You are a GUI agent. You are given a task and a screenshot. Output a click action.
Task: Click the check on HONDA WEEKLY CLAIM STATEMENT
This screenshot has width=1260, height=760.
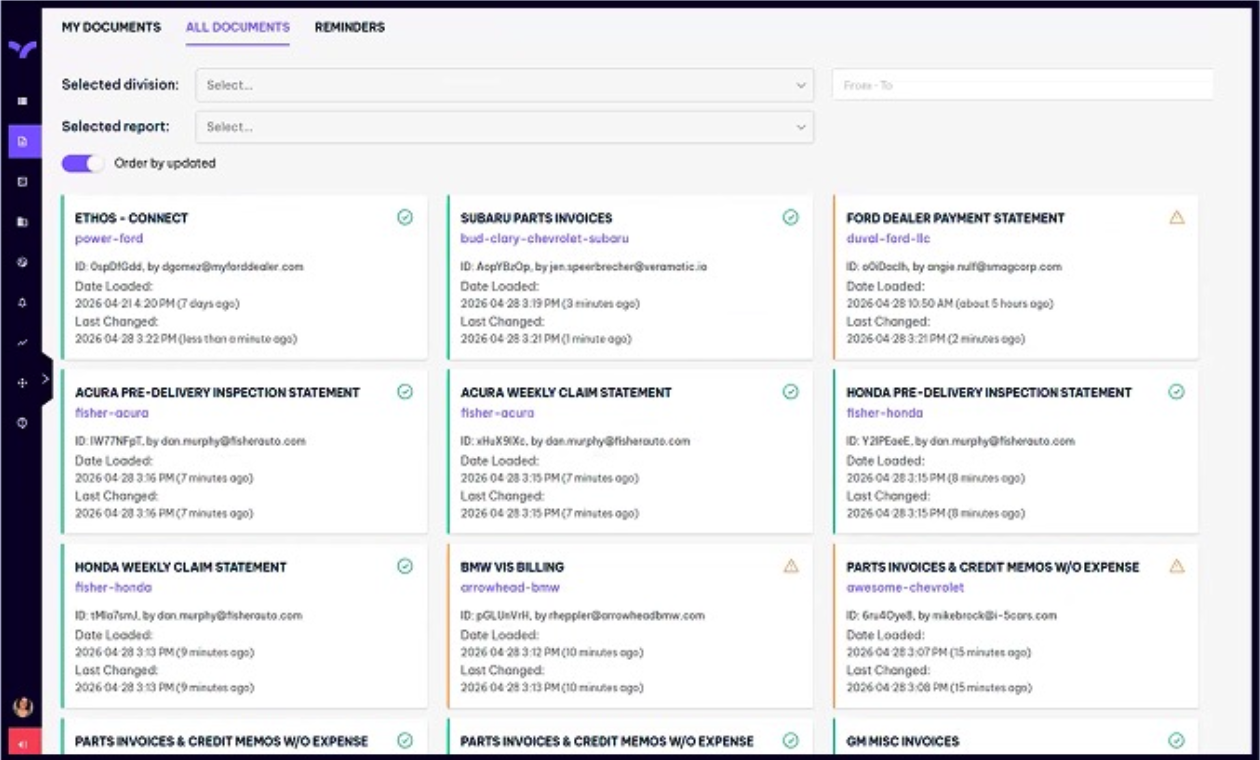pyautogui.click(x=405, y=566)
